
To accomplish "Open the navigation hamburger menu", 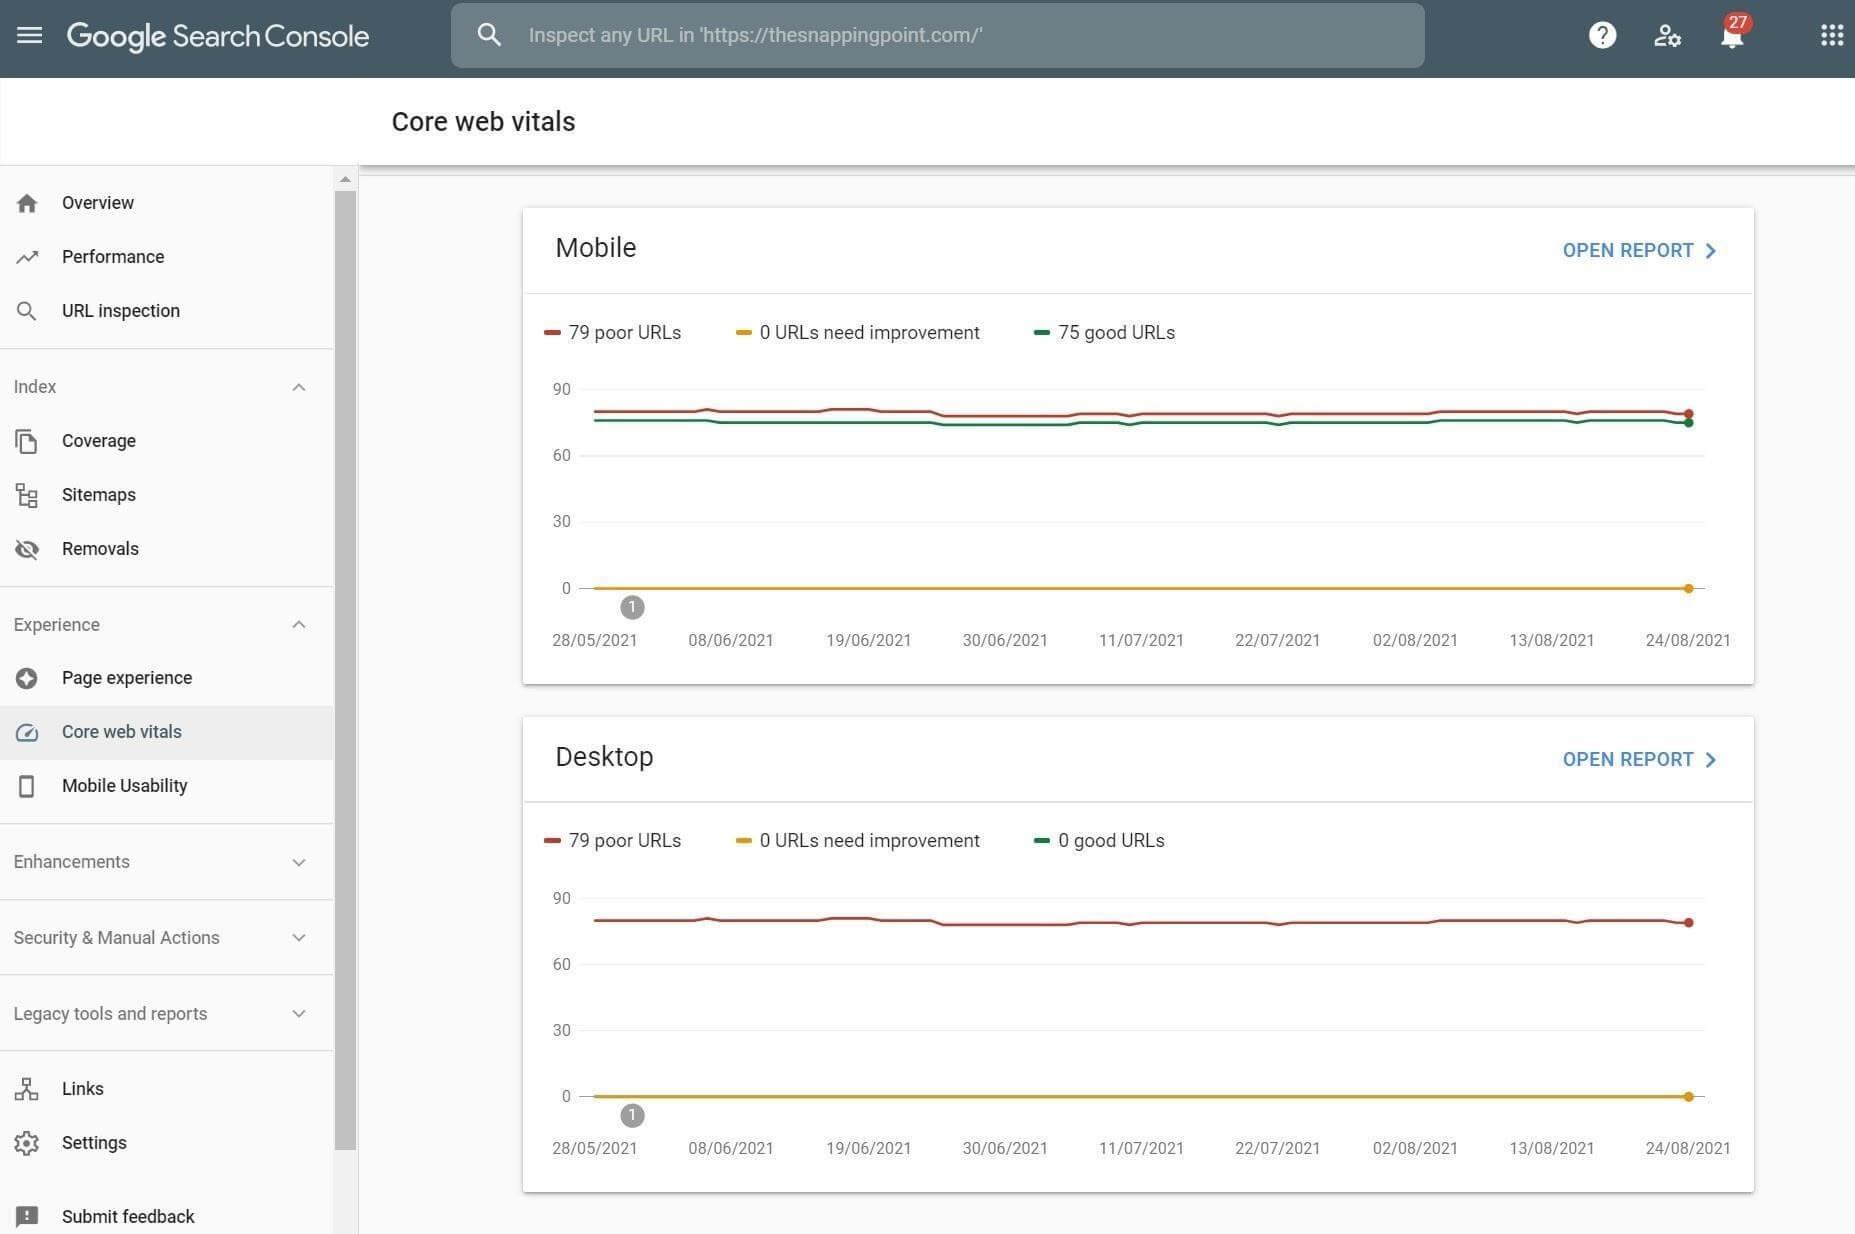I will coord(29,35).
